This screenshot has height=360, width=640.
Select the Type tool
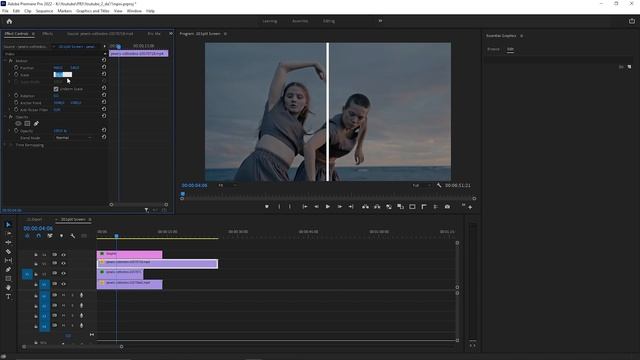(x=8, y=297)
